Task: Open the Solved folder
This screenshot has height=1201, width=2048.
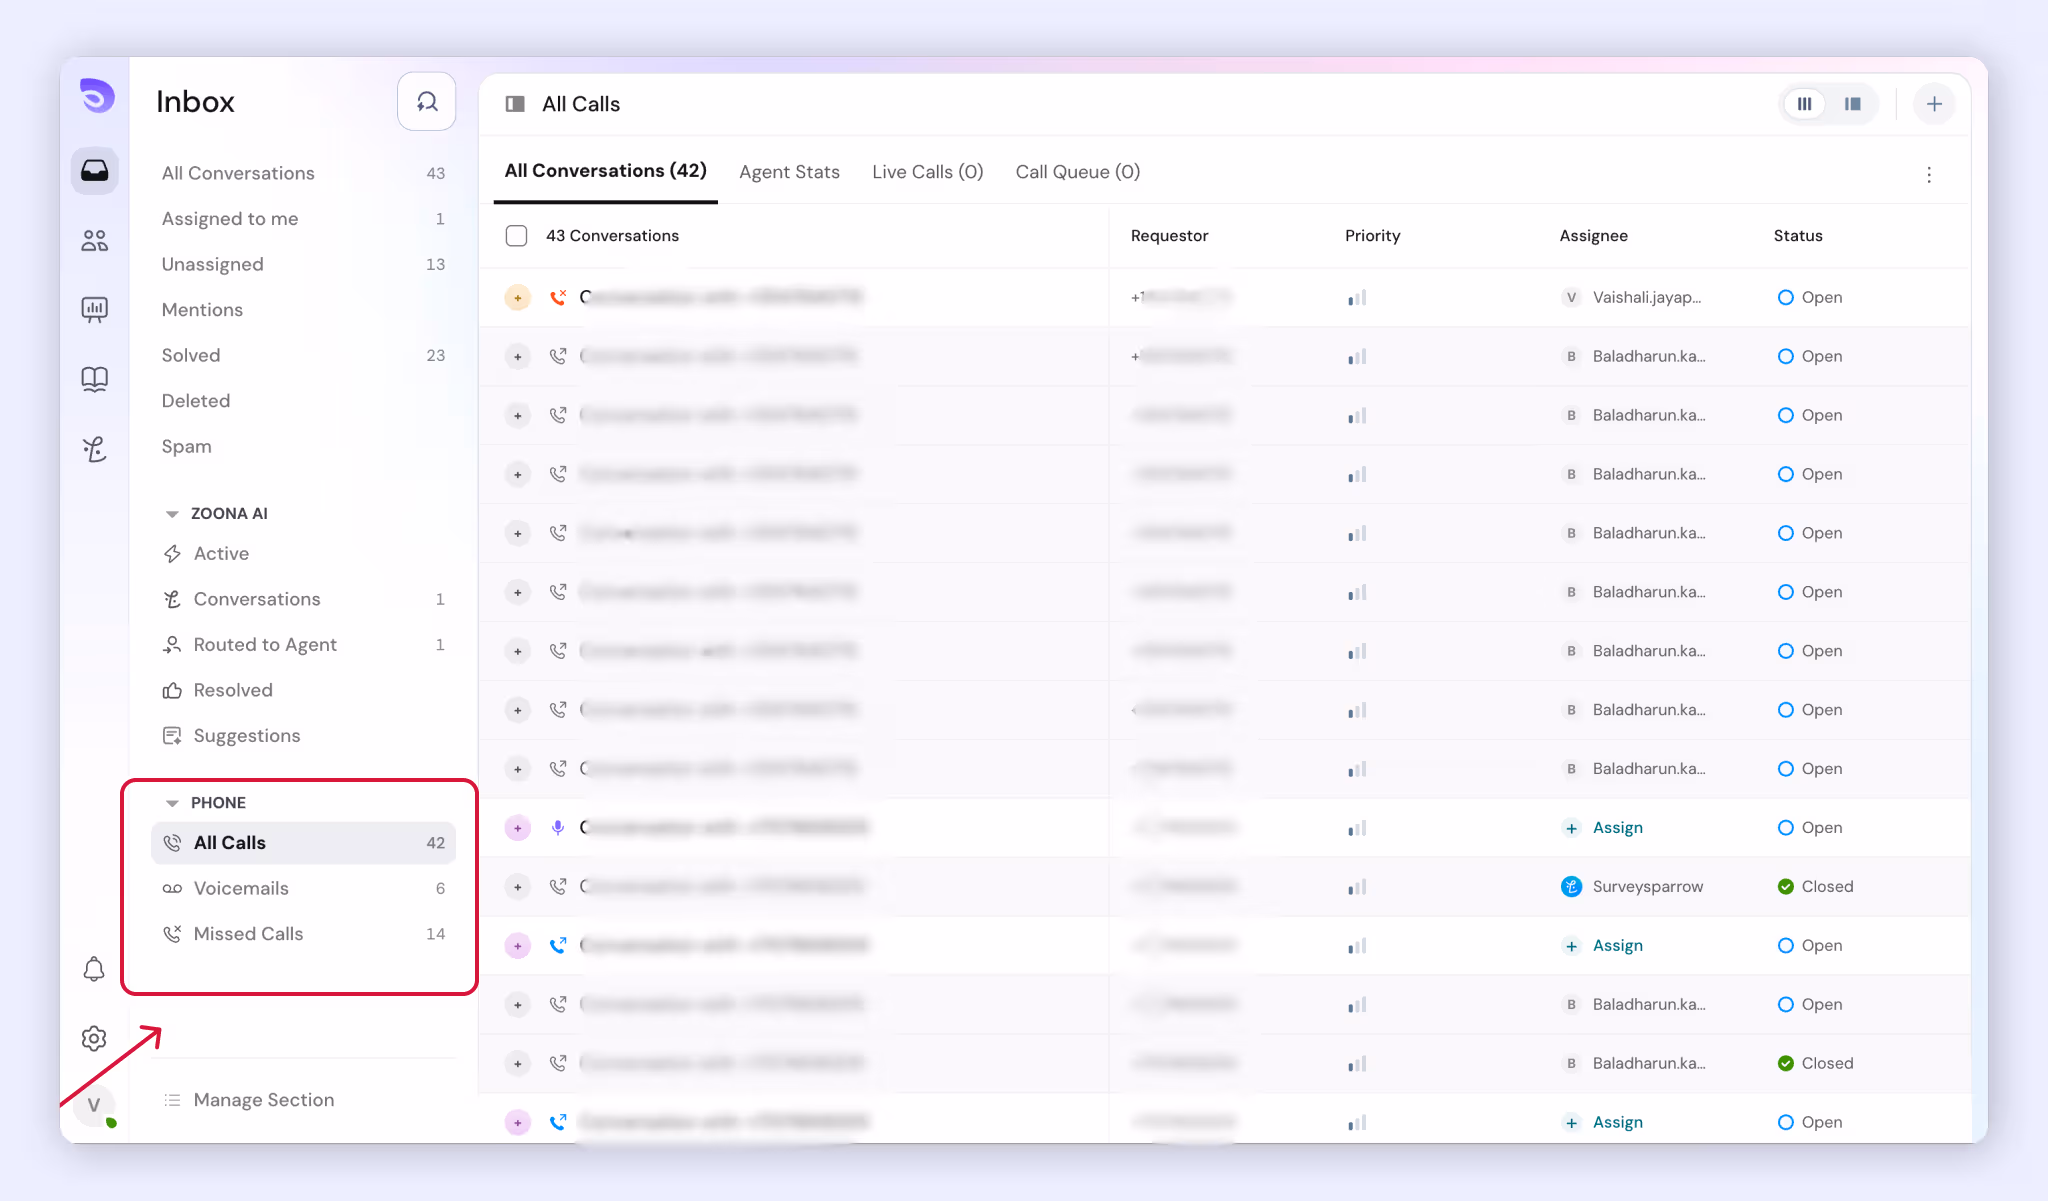Action: tap(303, 355)
